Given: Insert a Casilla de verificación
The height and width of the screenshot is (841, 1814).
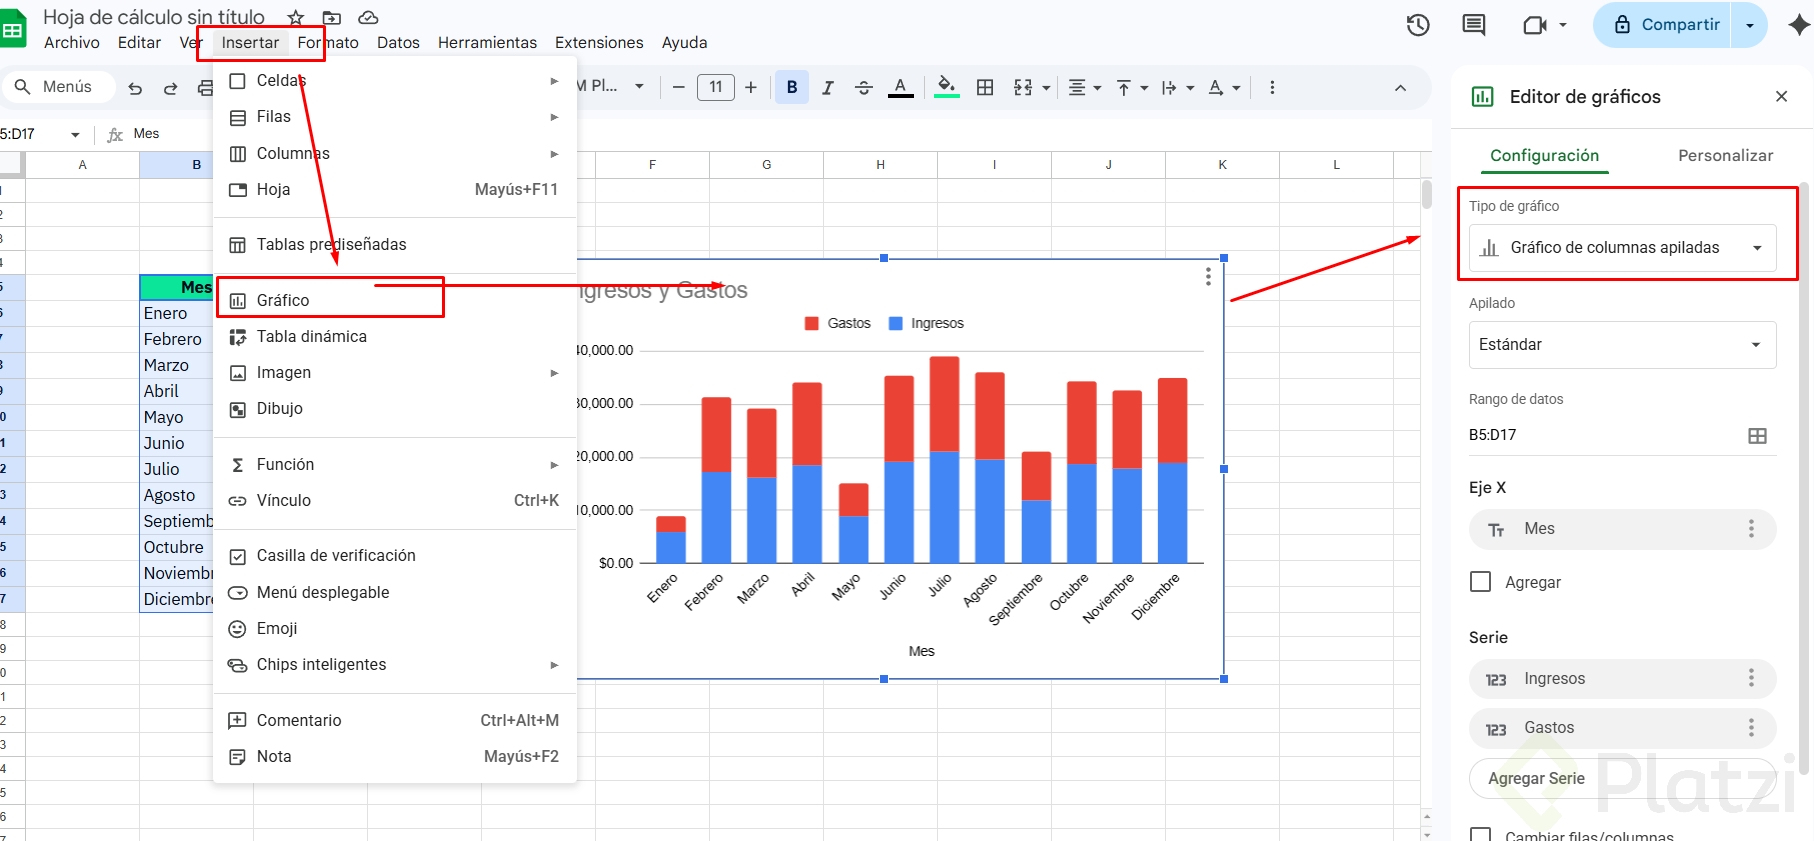Looking at the screenshot, I should [x=395, y=556].
